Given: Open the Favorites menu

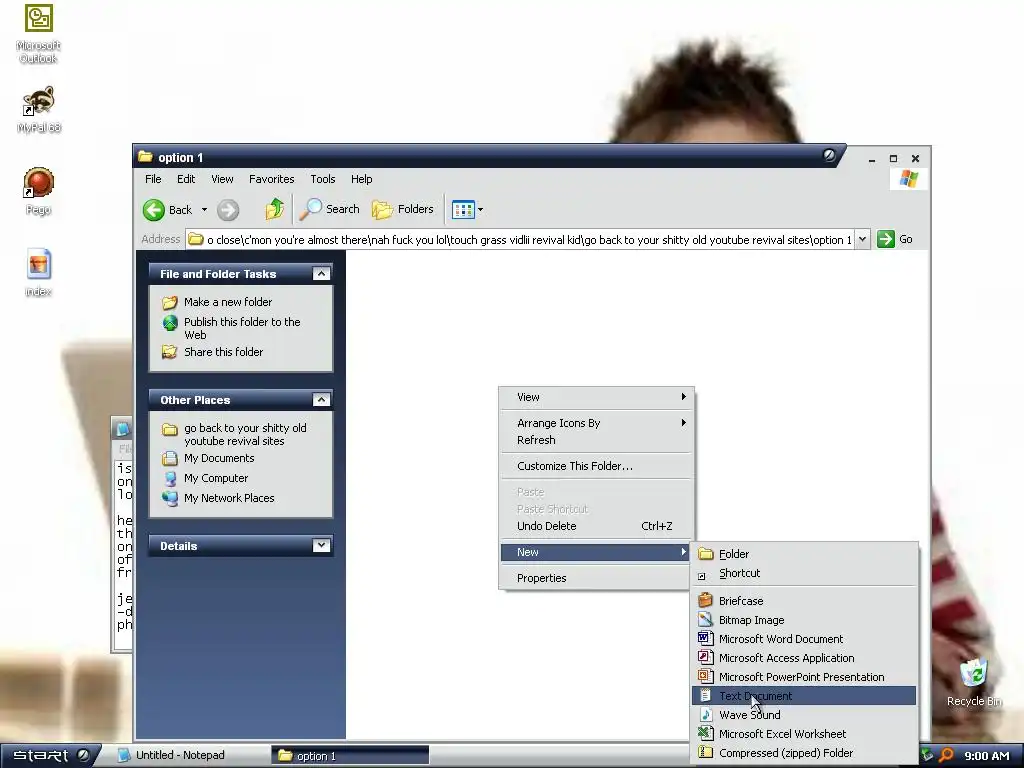Looking at the screenshot, I should coord(272,179).
